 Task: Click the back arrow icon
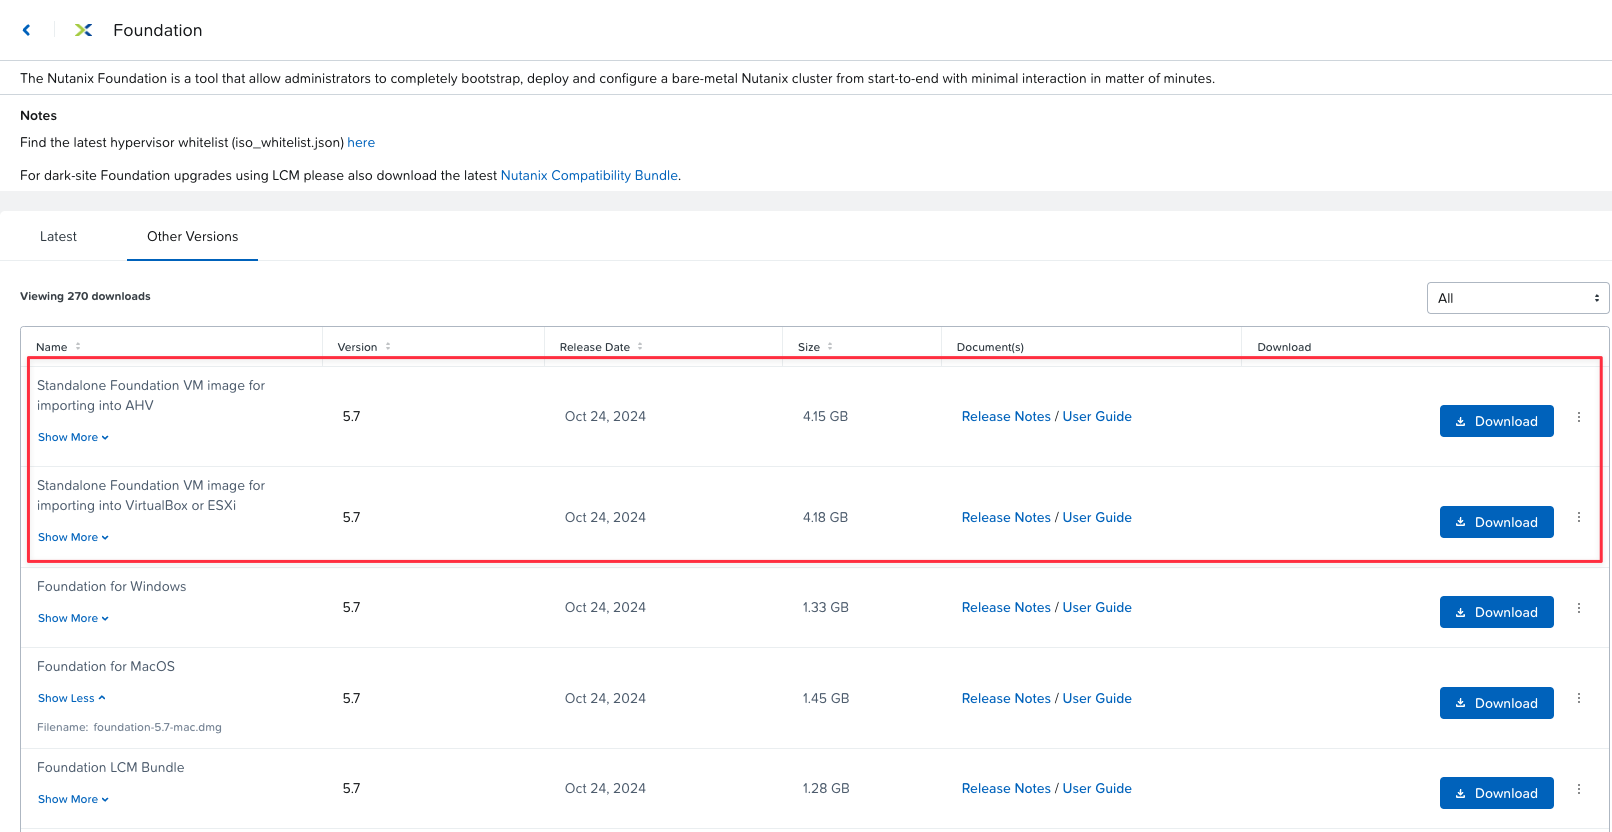[27, 30]
